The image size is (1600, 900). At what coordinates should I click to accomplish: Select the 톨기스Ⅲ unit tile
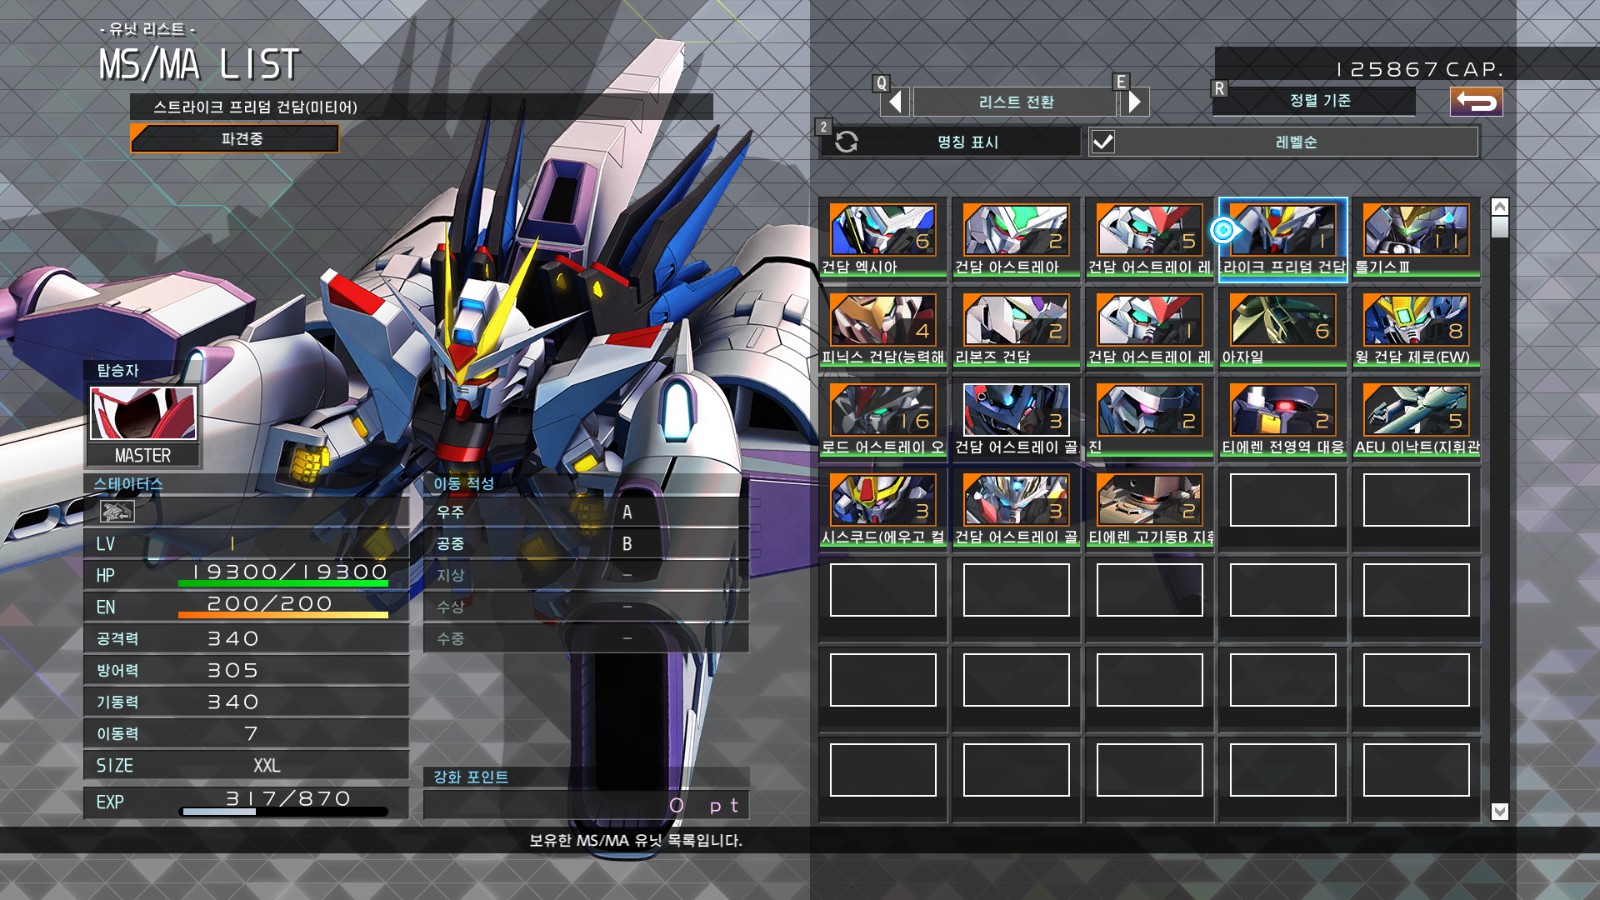tap(1416, 239)
